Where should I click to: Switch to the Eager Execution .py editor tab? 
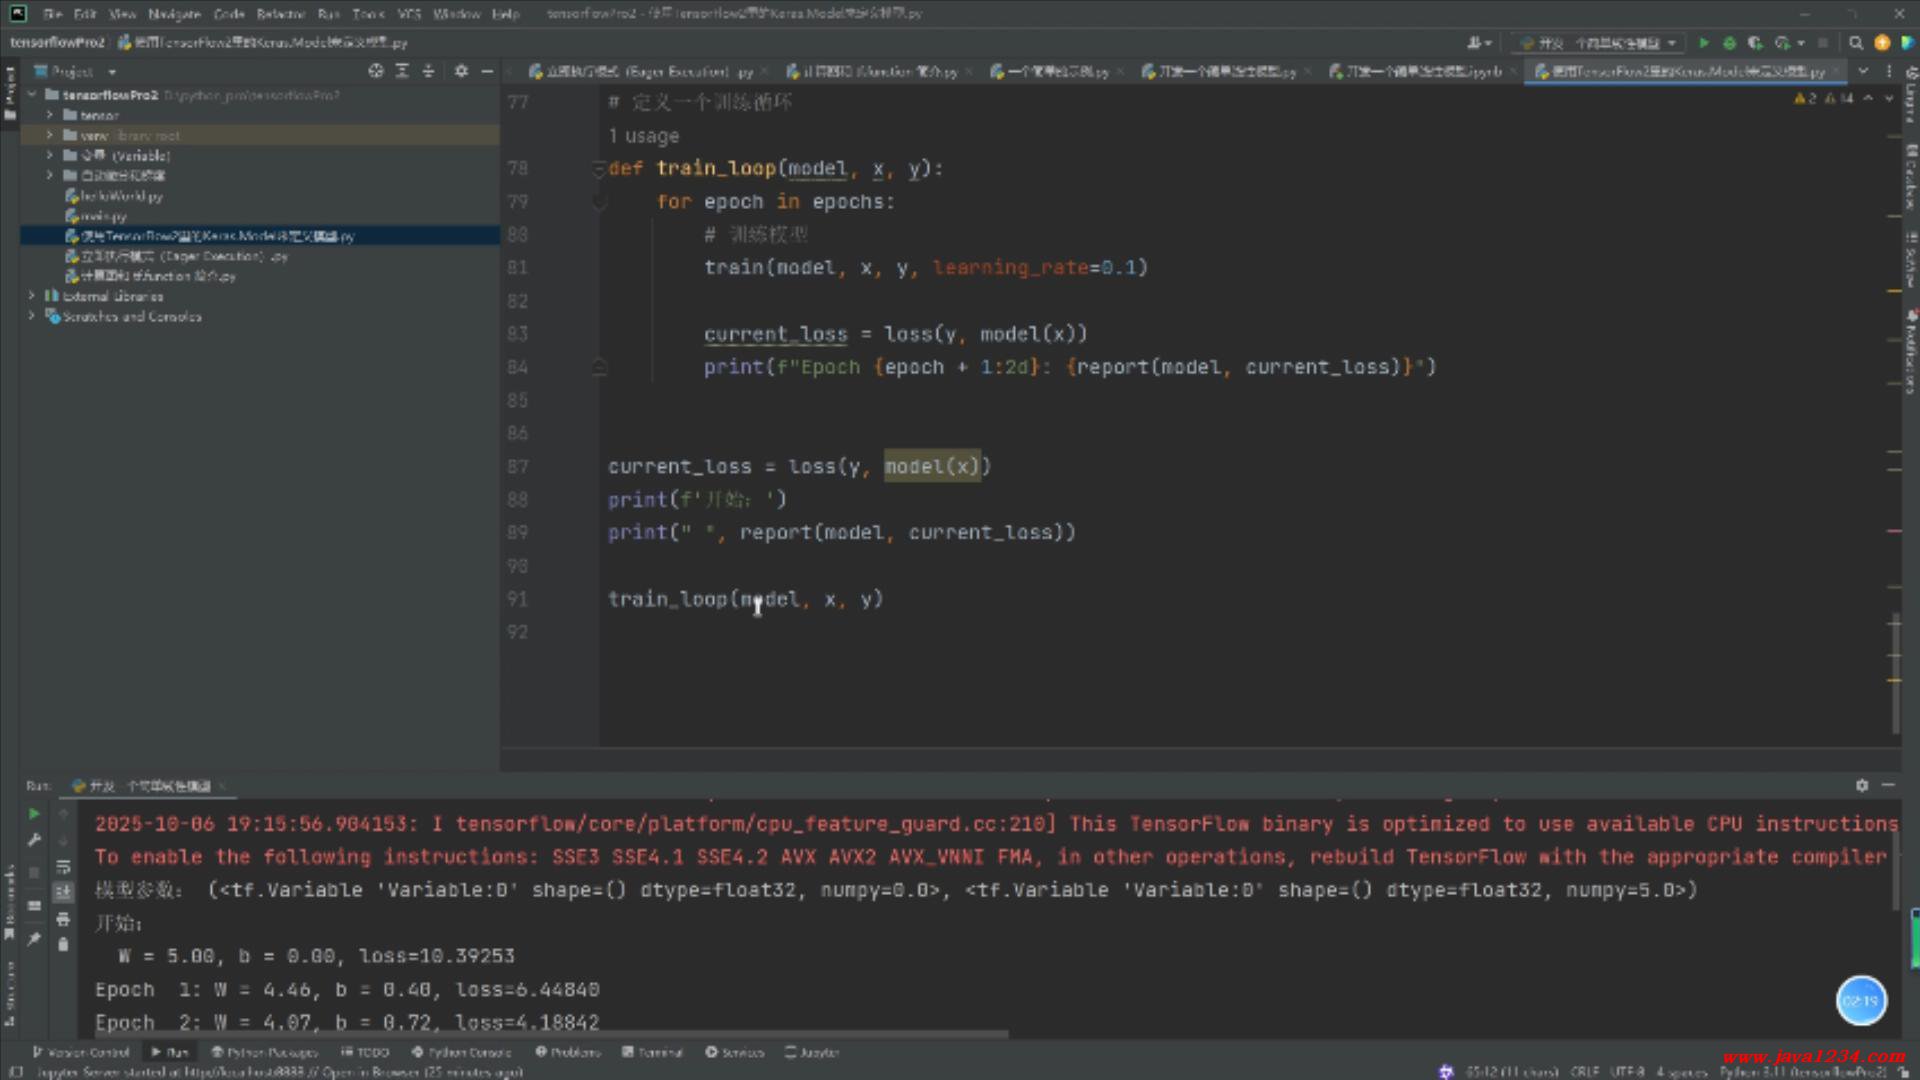pos(645,72)
